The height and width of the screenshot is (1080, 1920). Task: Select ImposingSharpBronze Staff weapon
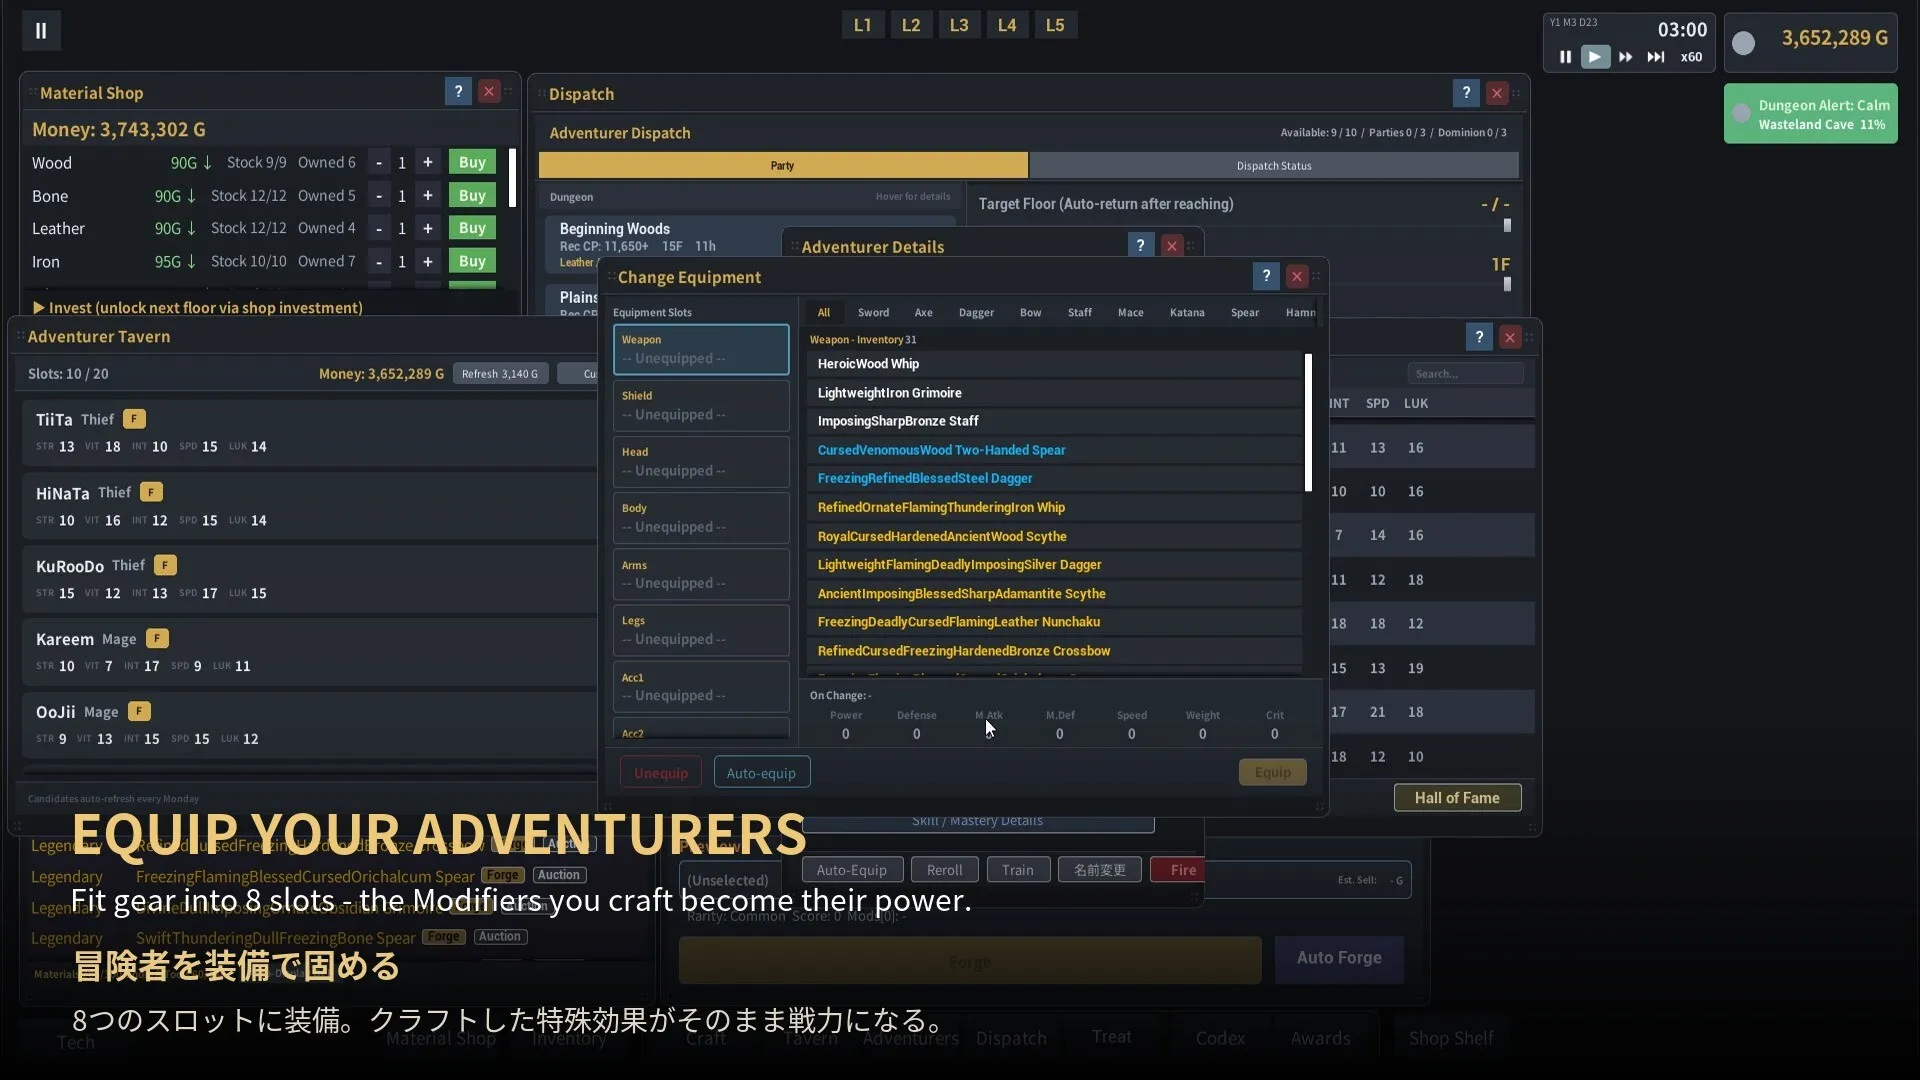[x=1054, y=421]
